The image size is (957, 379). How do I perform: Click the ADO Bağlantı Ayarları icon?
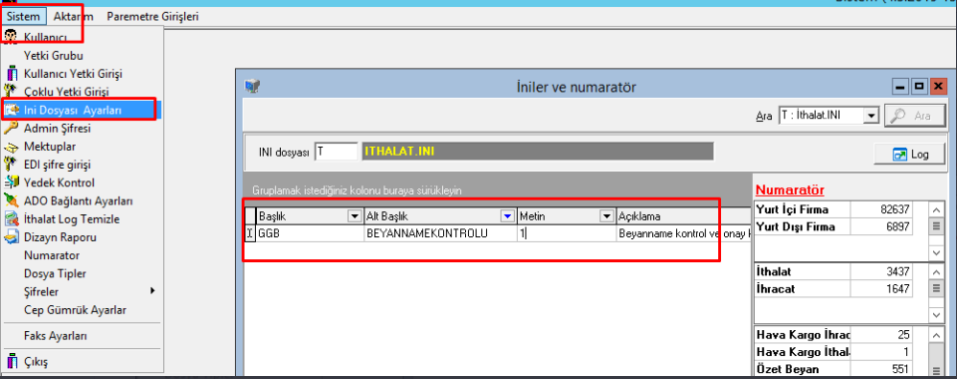click(10, 201)
